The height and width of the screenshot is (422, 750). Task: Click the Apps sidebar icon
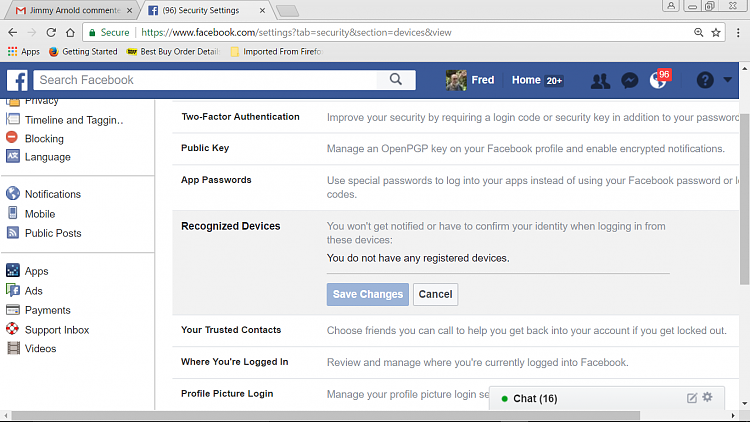13,270
